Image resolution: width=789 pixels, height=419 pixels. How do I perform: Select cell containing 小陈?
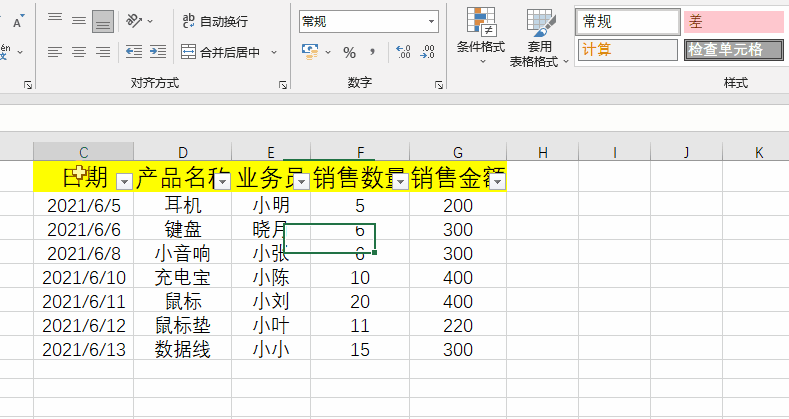(271, 278)
